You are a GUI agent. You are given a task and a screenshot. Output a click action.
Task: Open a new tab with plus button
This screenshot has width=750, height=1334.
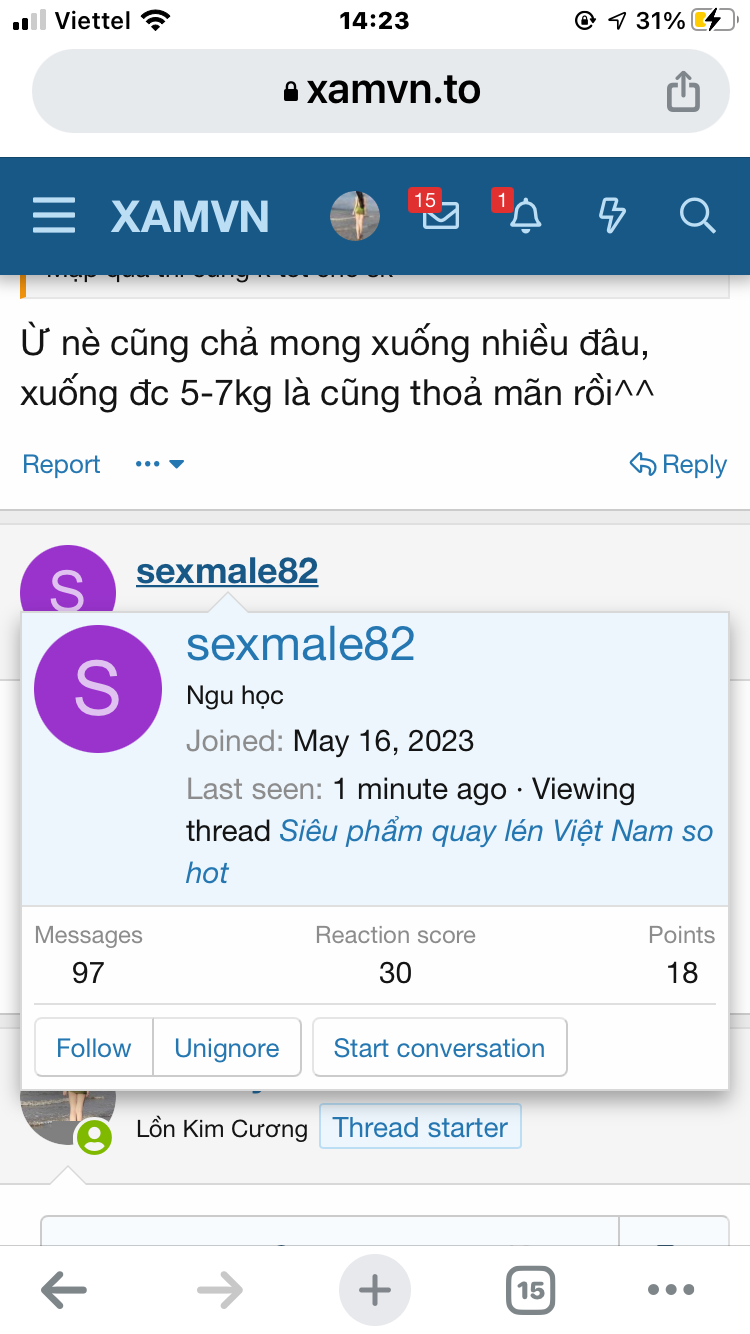[x=375, y=1290]
